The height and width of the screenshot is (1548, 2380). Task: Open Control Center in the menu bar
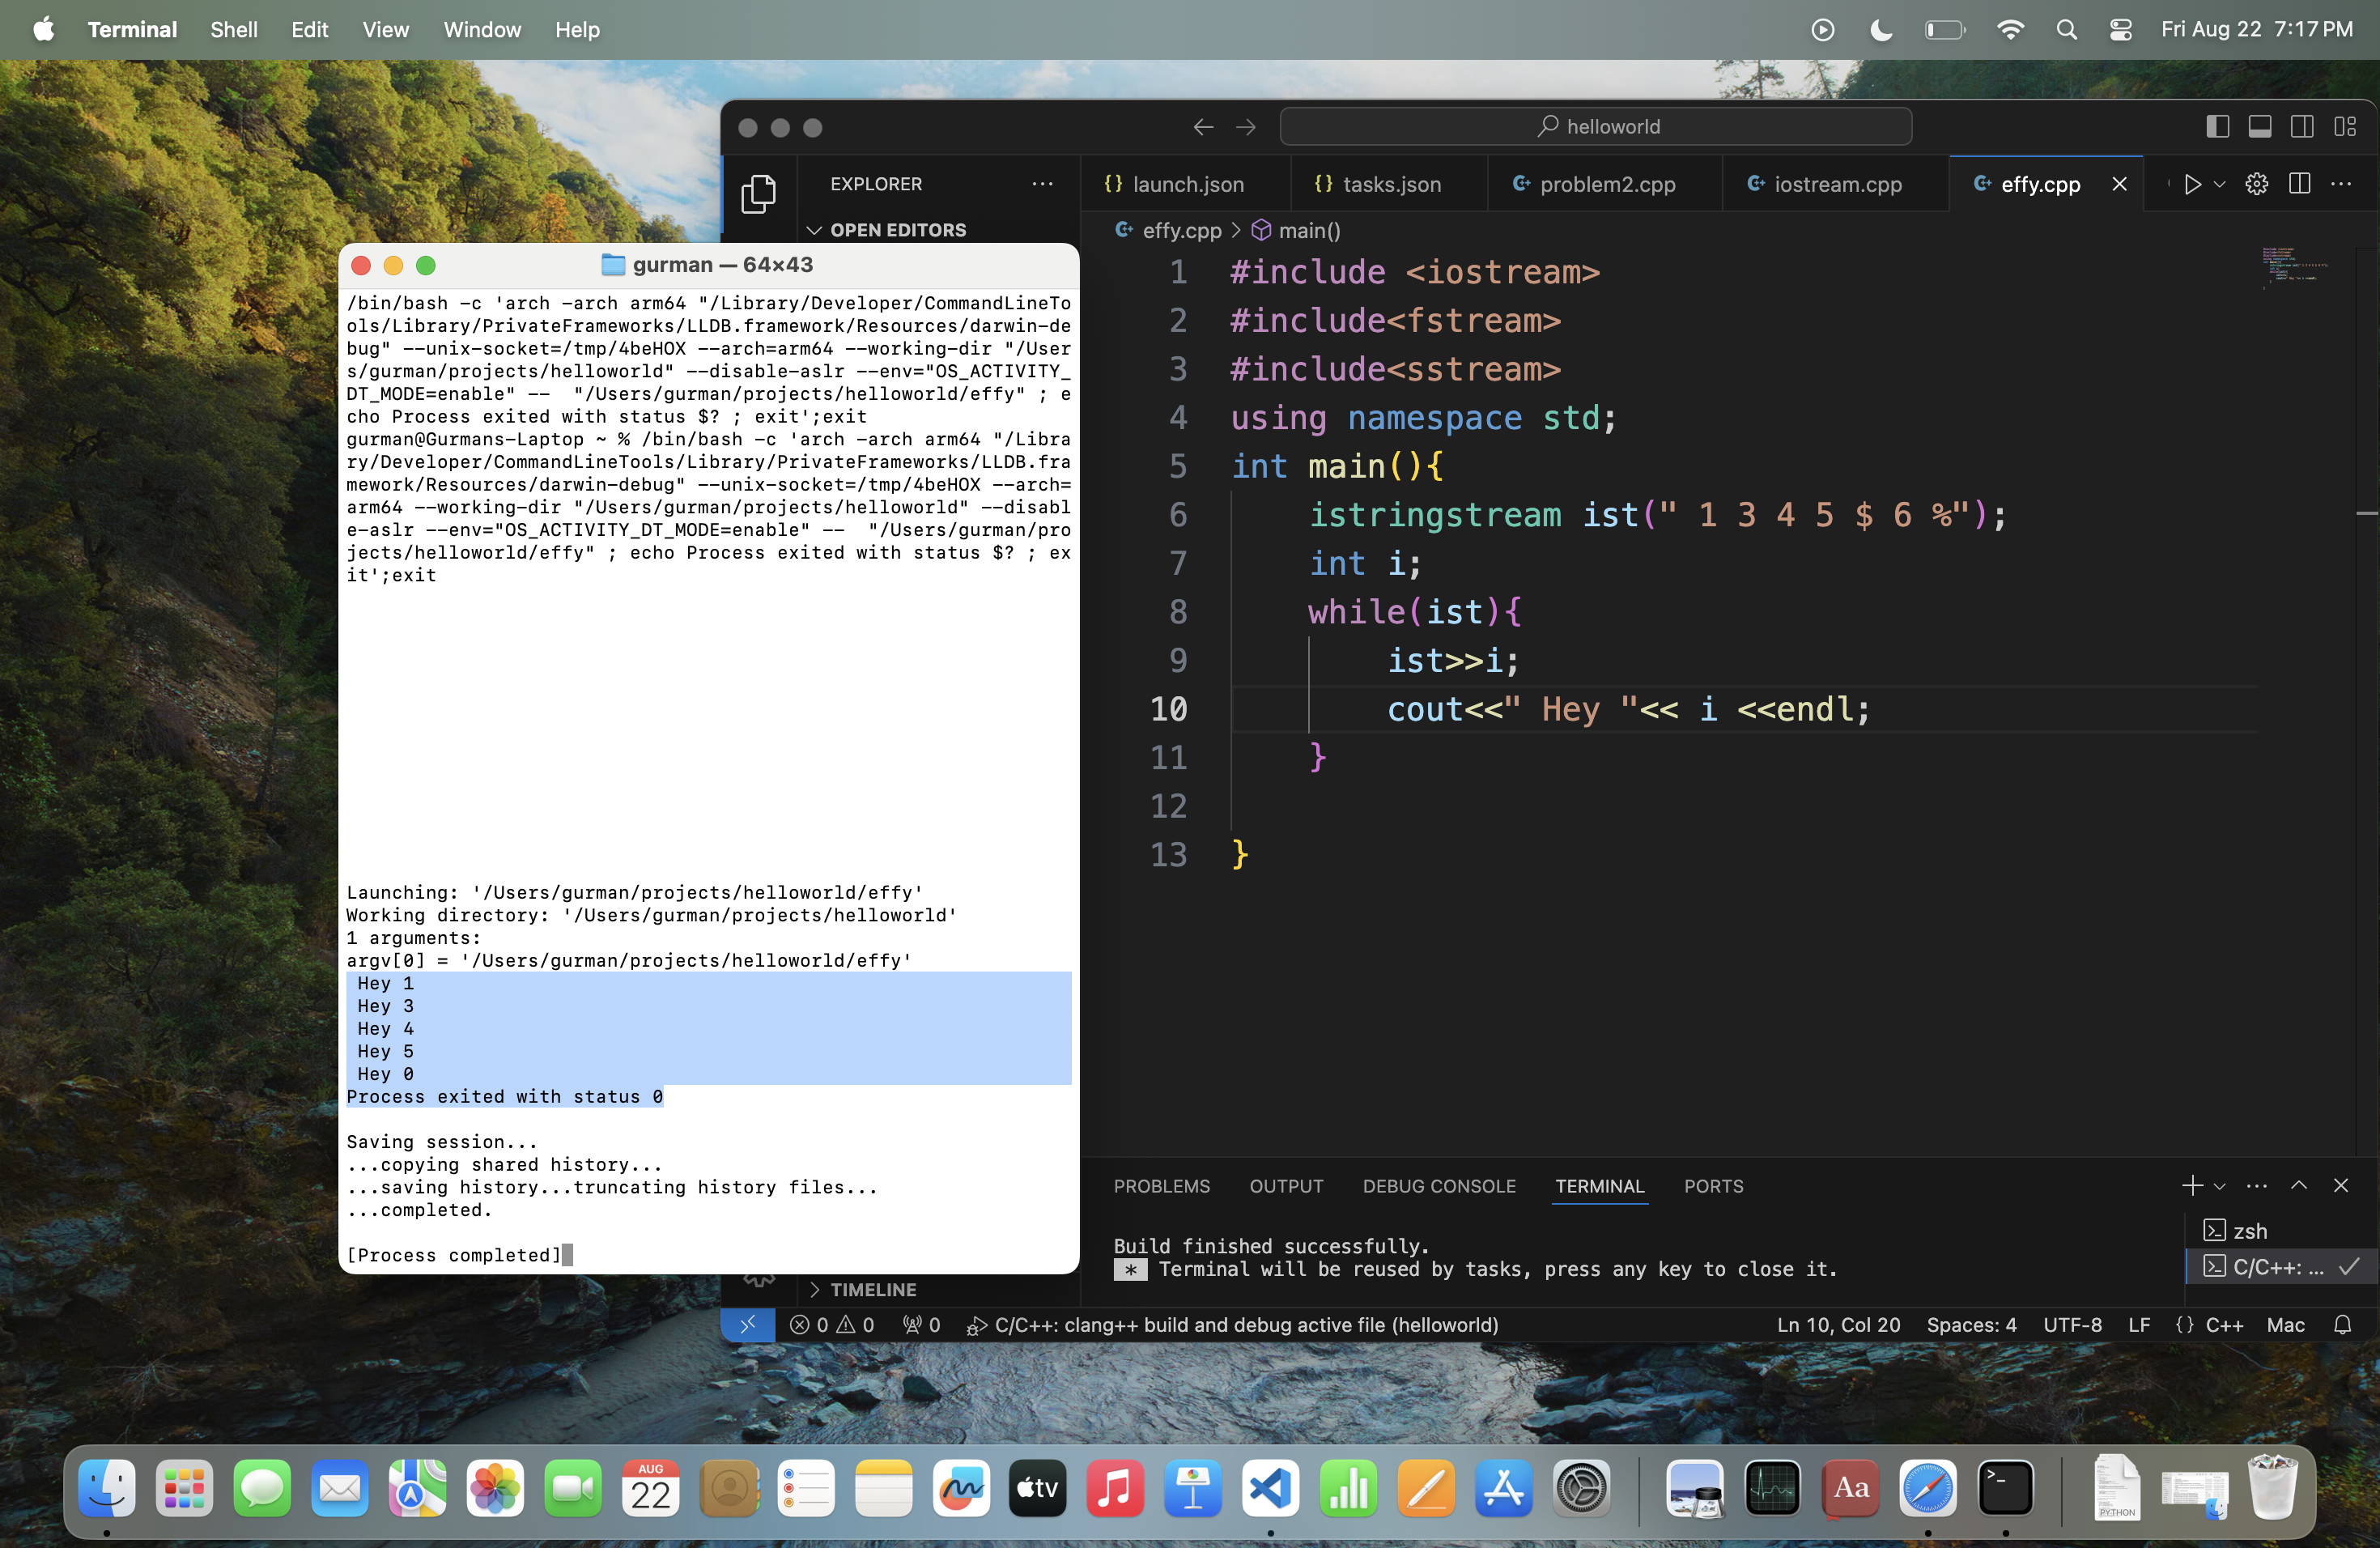[2120, 29]
